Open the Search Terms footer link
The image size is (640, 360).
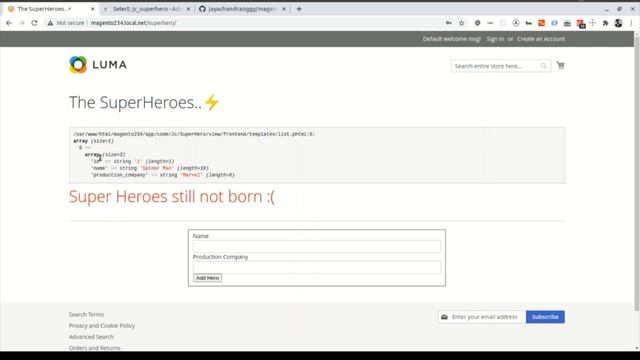coord(86,314)
